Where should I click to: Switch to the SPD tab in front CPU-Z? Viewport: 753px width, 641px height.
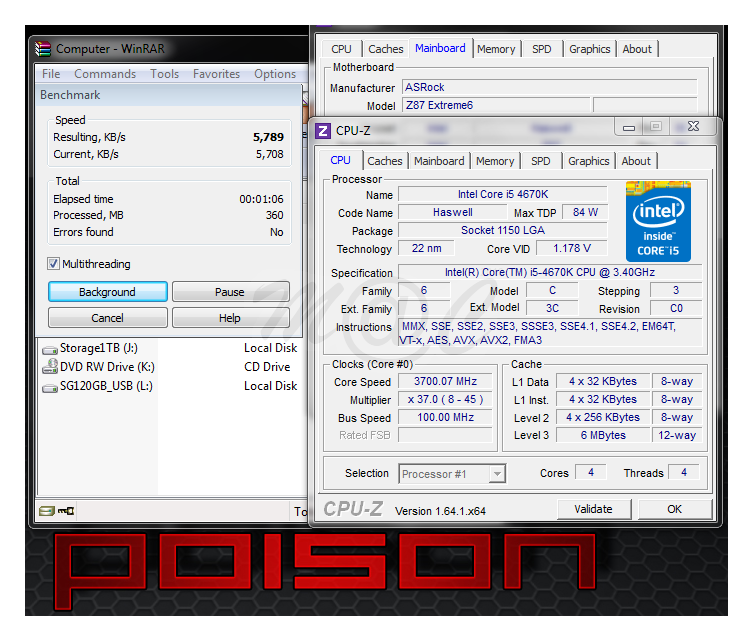[x=541, y=161]
